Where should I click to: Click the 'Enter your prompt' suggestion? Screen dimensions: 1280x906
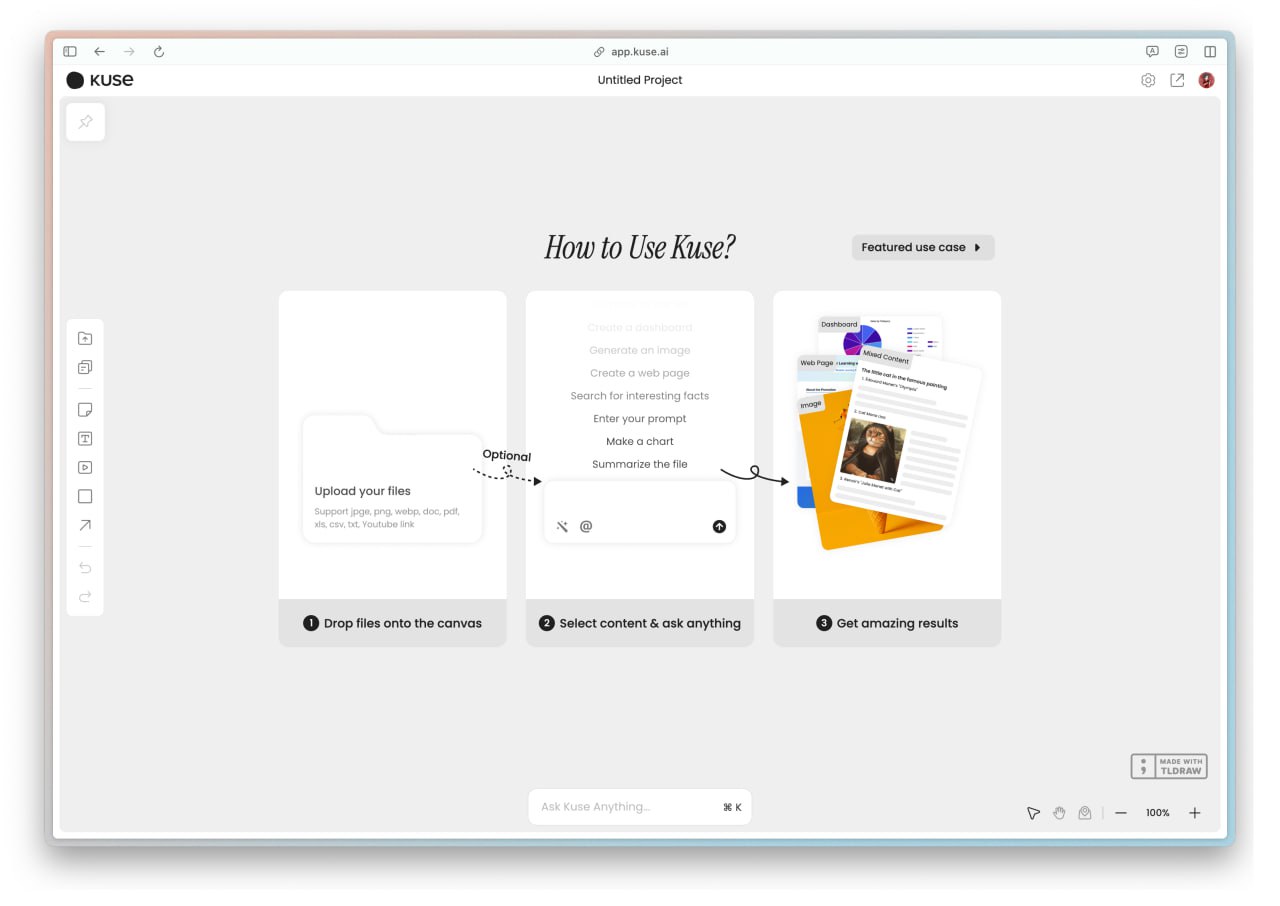tap(640, 419)
